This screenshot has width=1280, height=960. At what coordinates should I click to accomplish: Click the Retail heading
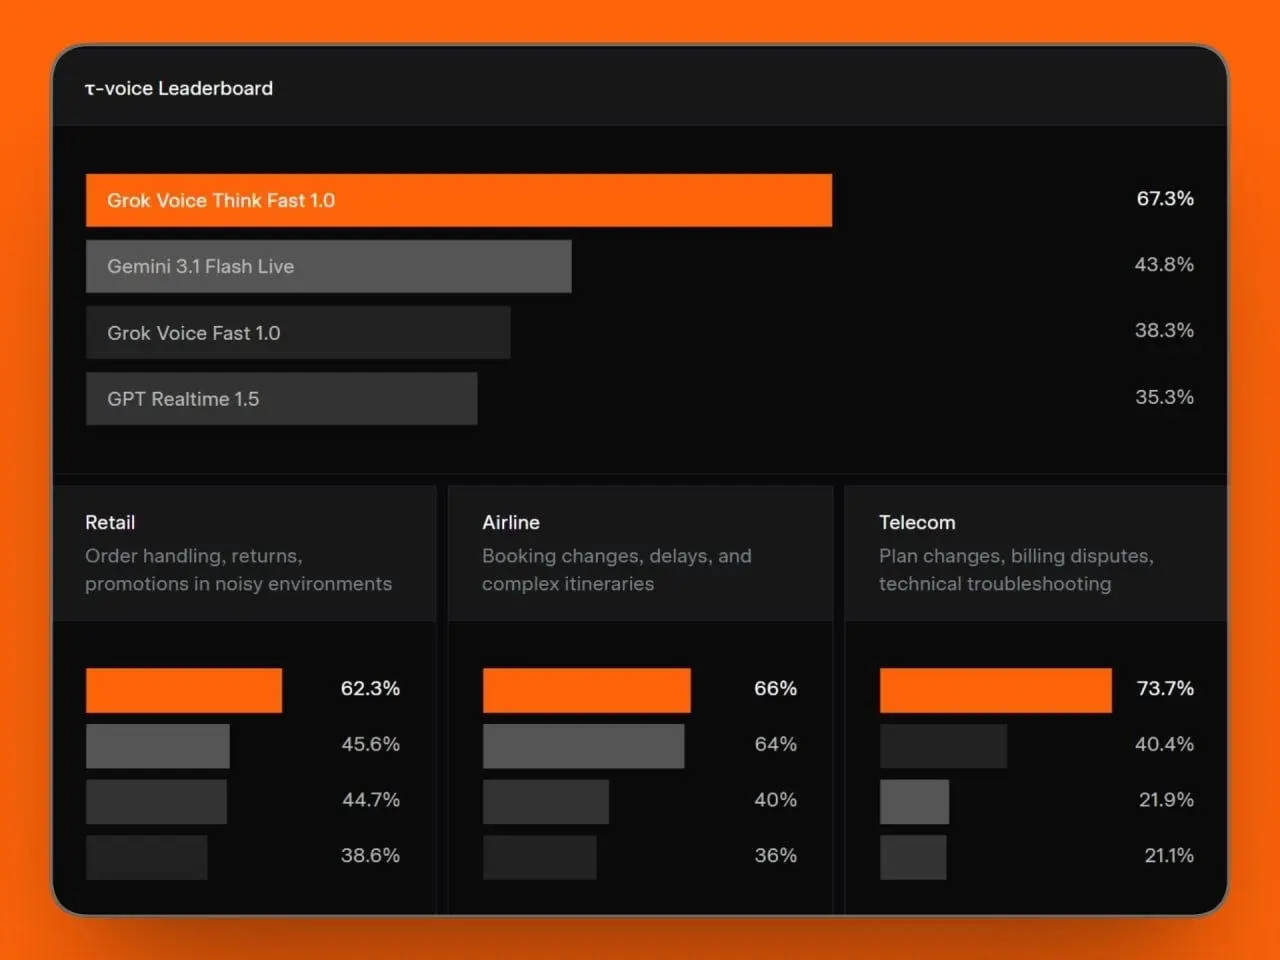[x=110, y=522]
